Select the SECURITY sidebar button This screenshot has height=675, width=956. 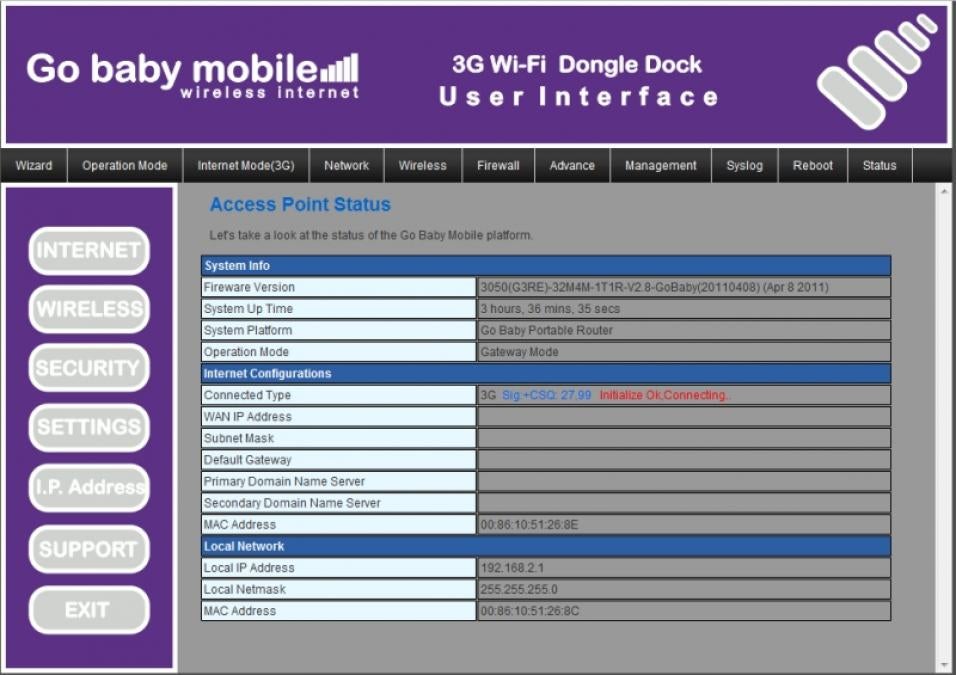[89, 368]
